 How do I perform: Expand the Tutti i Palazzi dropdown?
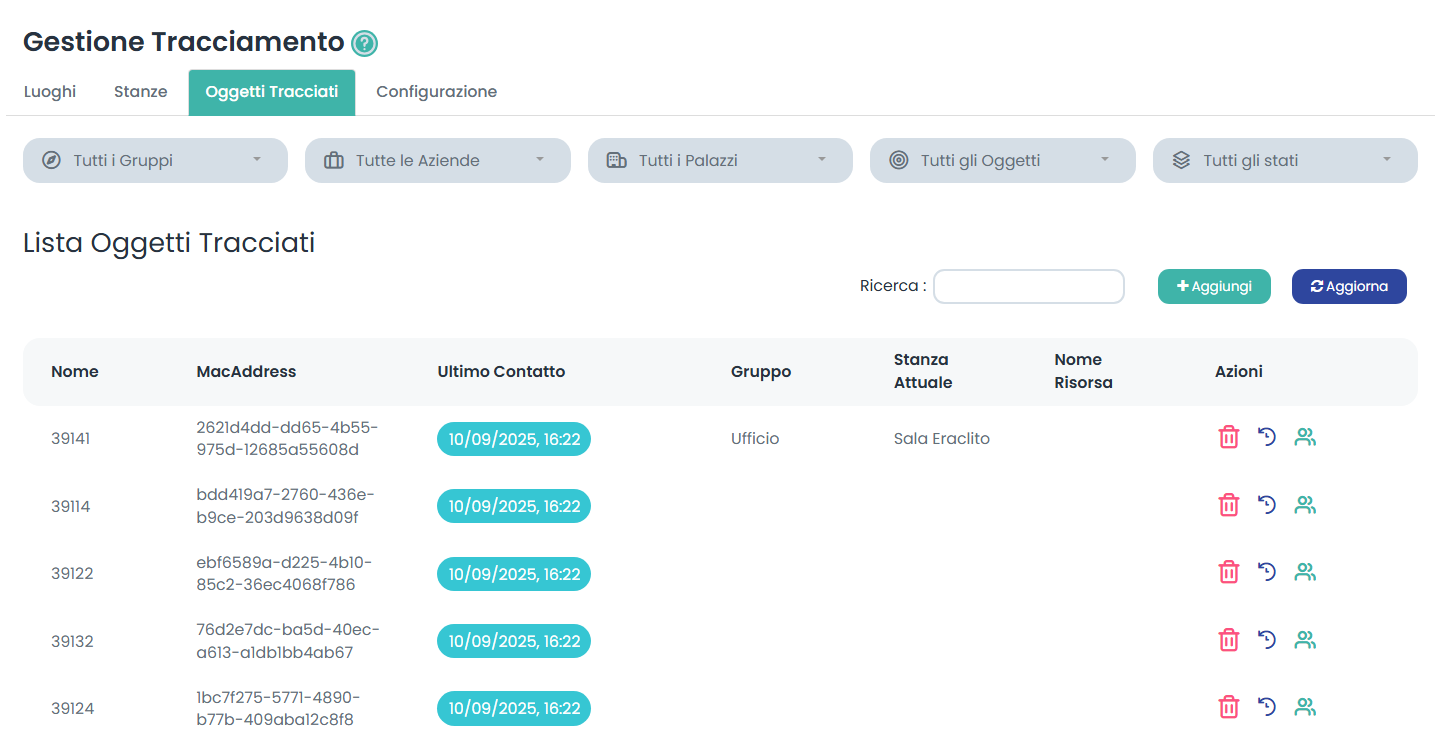point(720,160)
